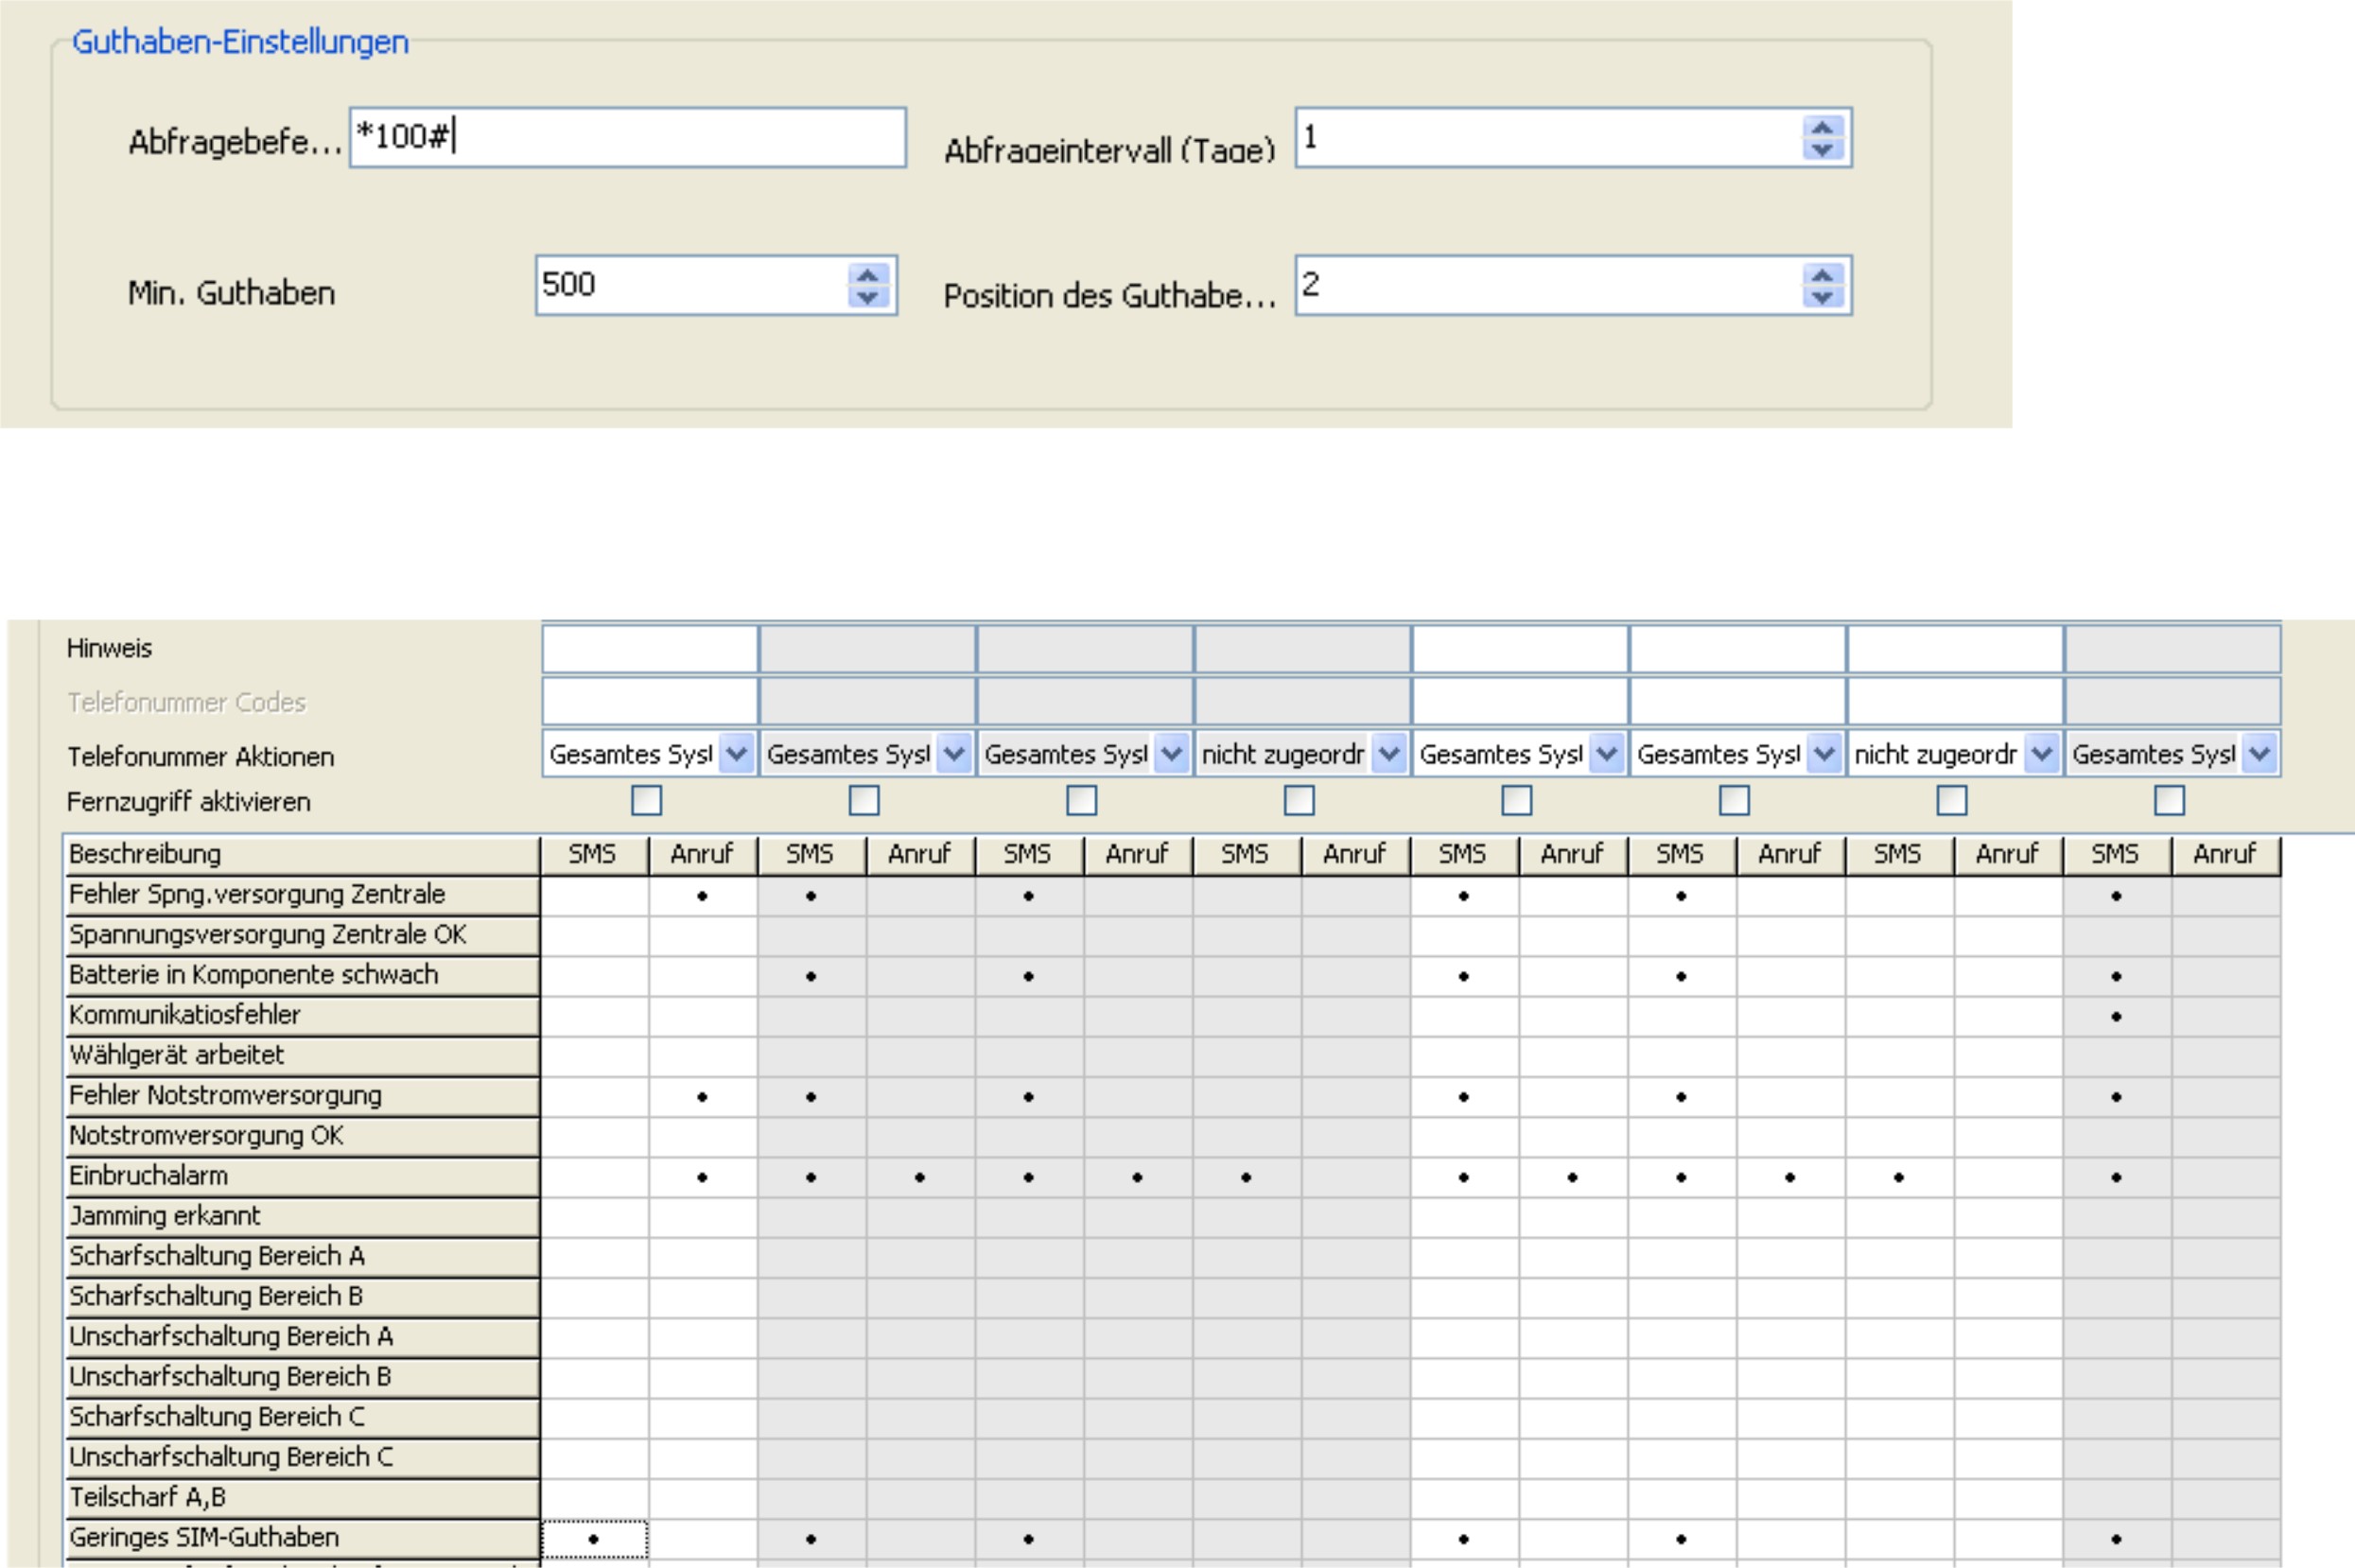Click down arrow of Abfrageintervall (Tage) spinner
The image size is (2355, 1568).
pos(1822,149)
